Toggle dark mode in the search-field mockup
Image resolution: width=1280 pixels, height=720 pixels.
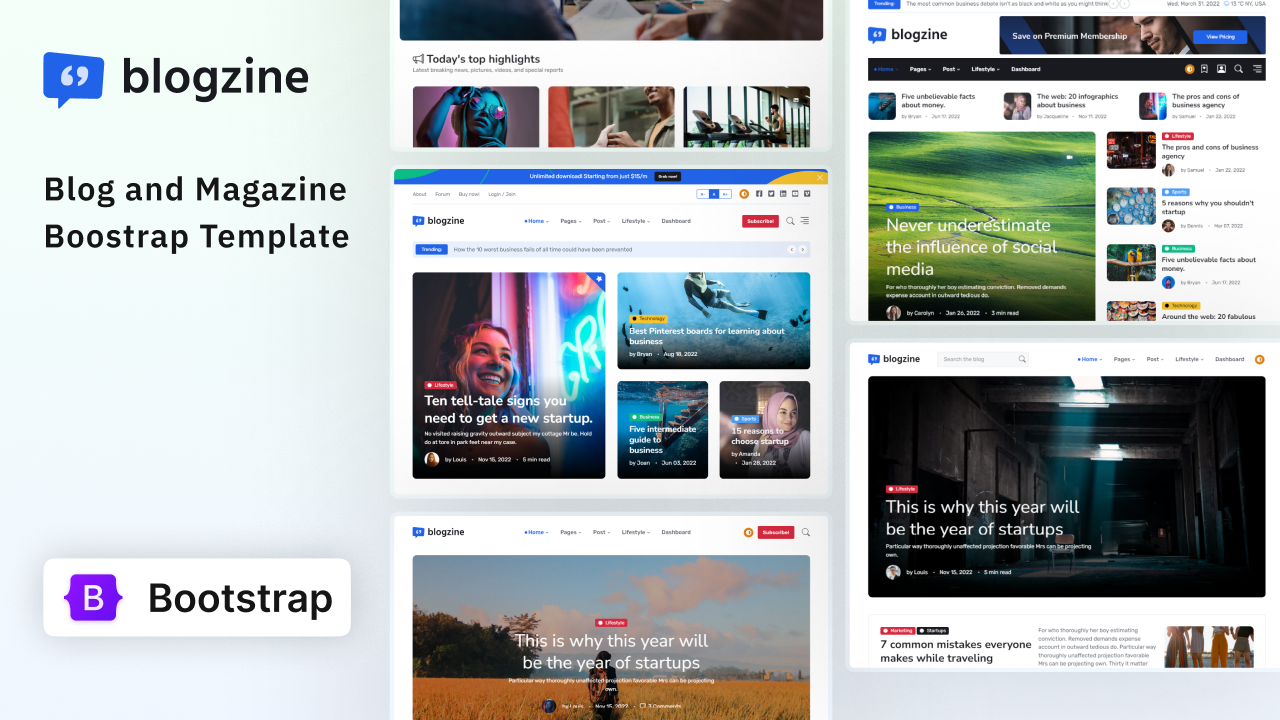(1259, 359)
